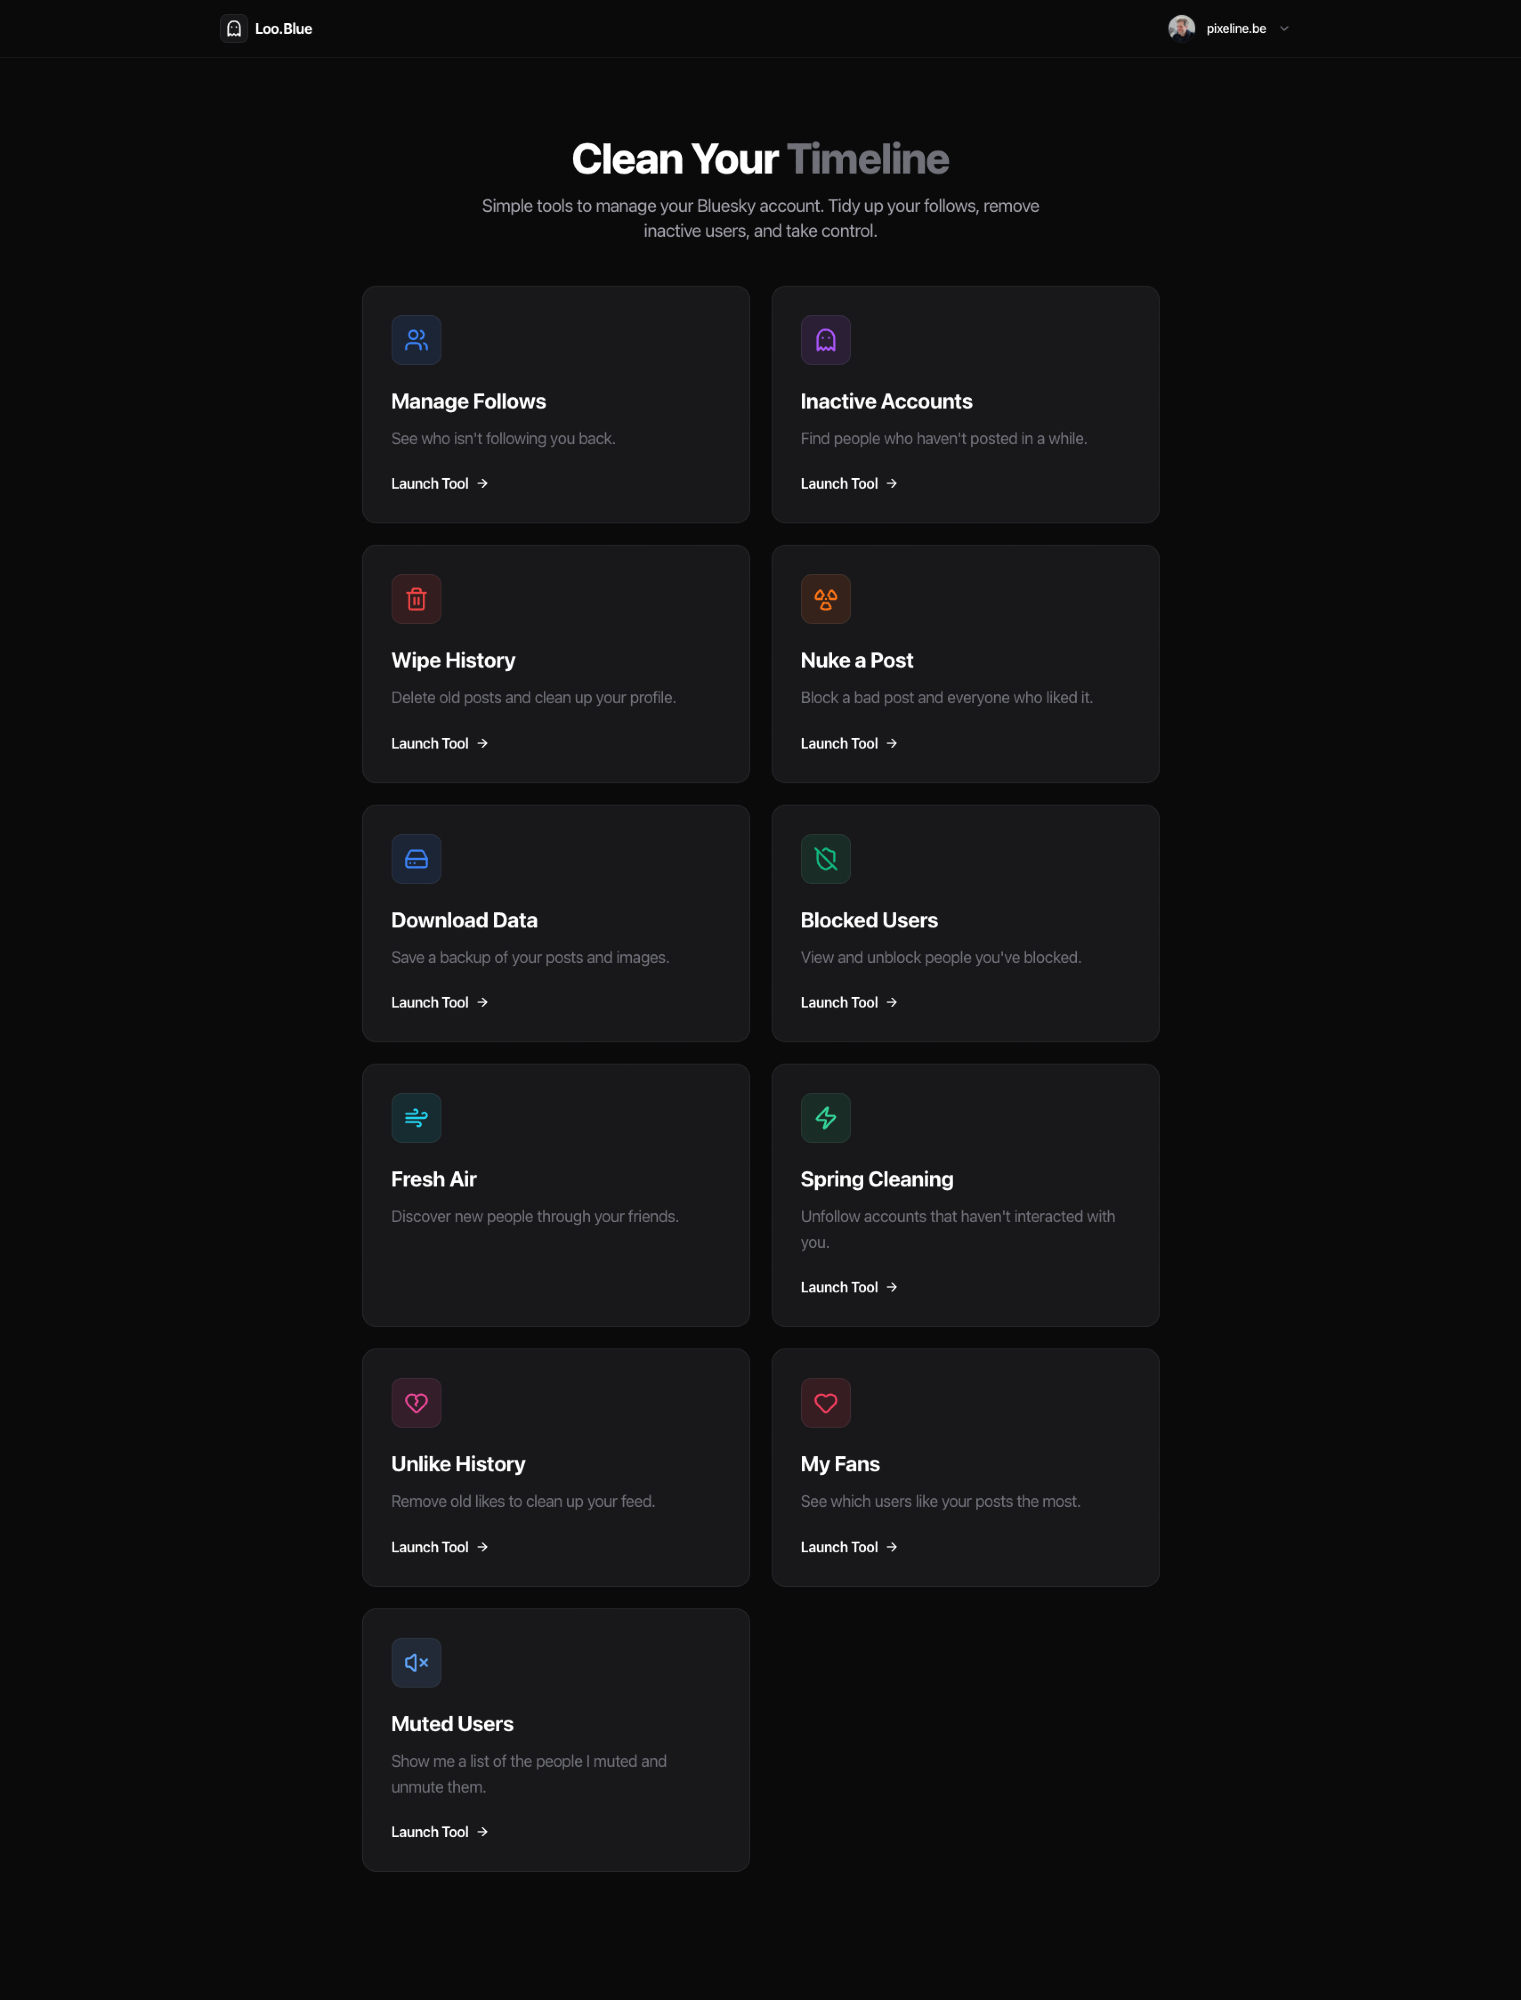Image resolution: width=1521 pixels, height=2000 pixels.
Task: Click the Loo.Blue ghost logo icon
Action: click(x=234, y=29)
